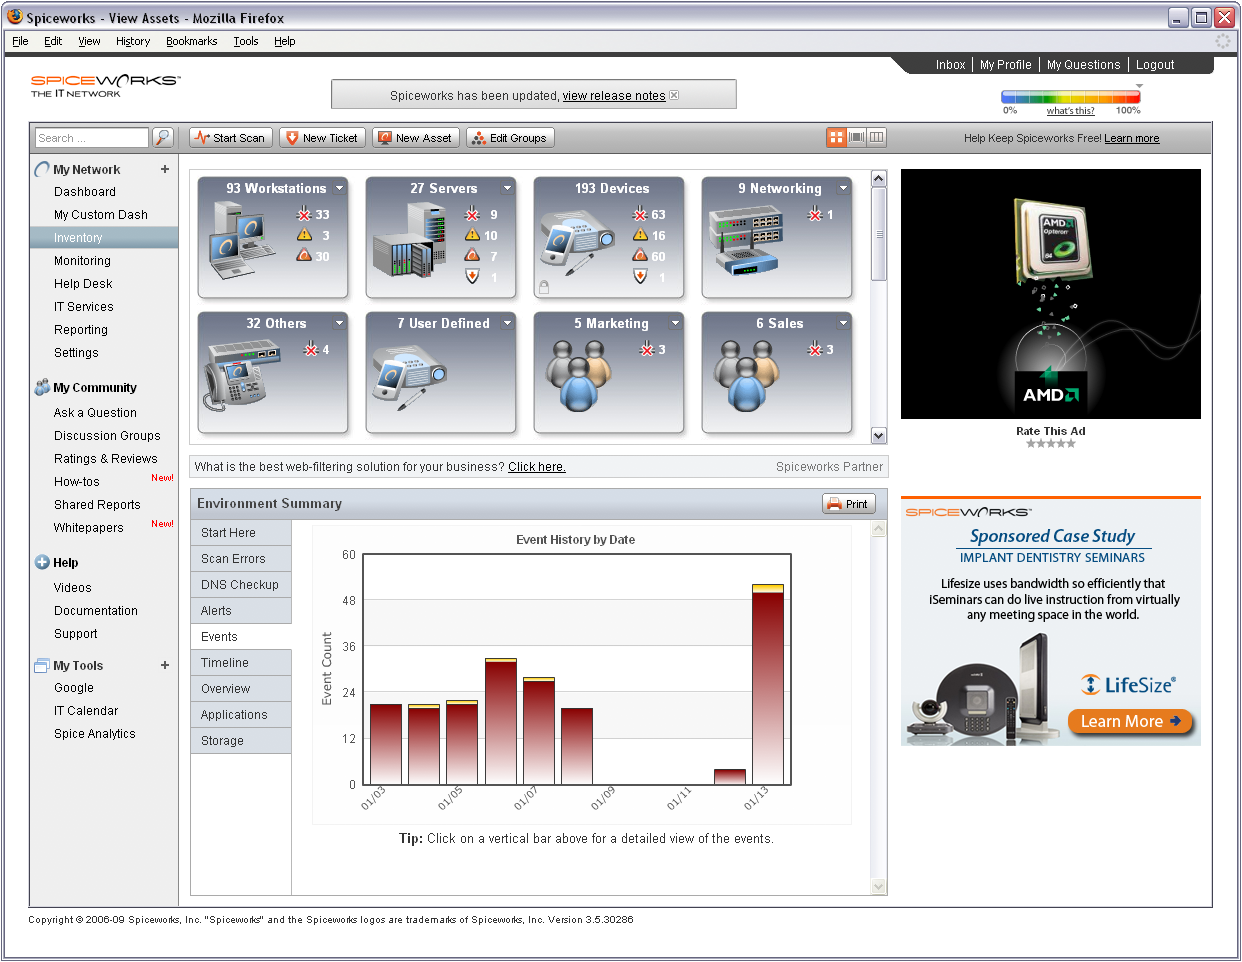Open the 5 Marketing people icon
The height and width of the screenshot is (962, 1242).
coord(578,376)
